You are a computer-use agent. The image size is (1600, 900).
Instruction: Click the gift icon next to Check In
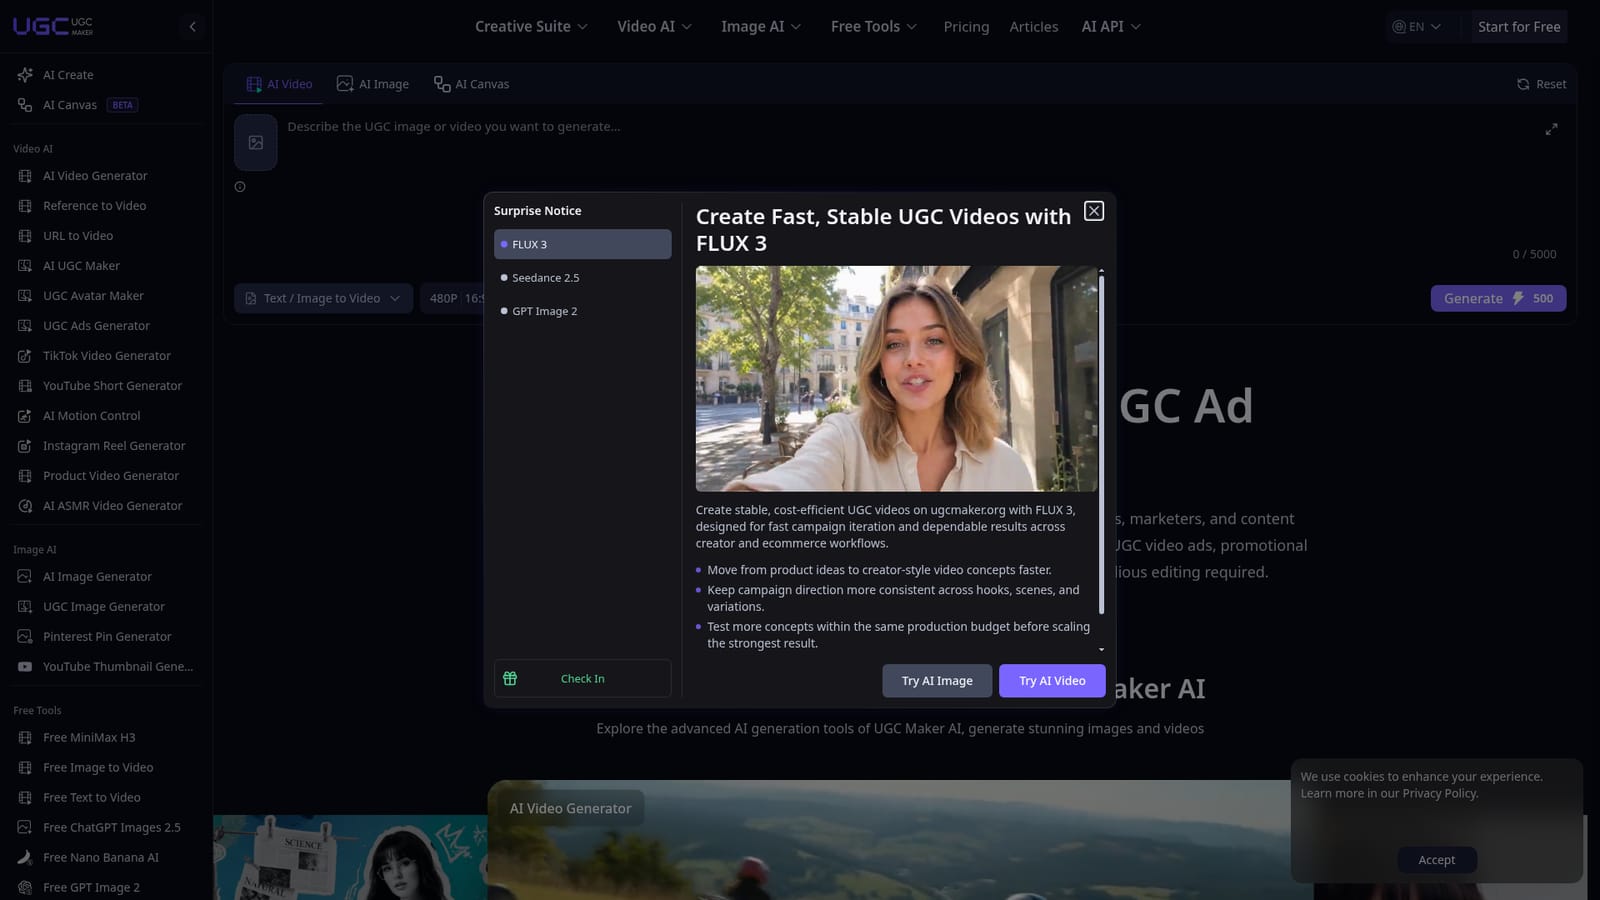click(x=510, y=678)
